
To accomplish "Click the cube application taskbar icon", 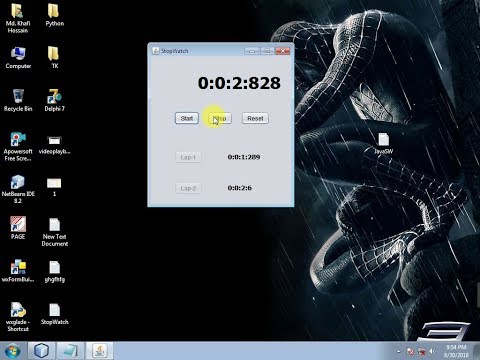I will tap(42, 350).
